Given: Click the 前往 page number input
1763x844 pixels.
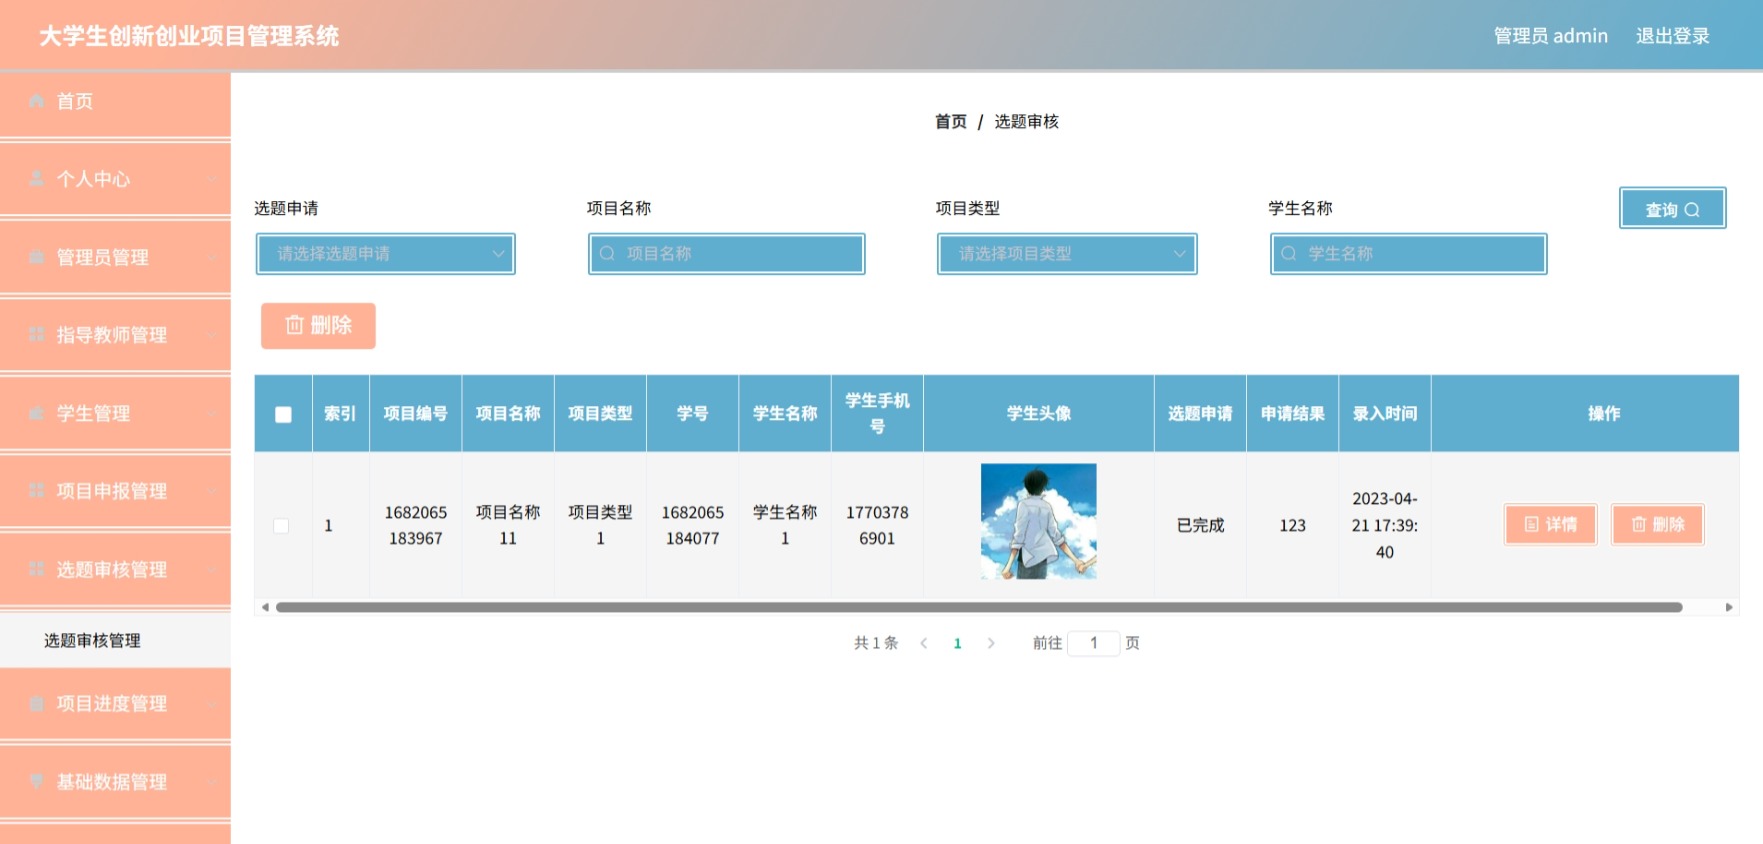Looking at the screenshot, I should [1094, 643].
